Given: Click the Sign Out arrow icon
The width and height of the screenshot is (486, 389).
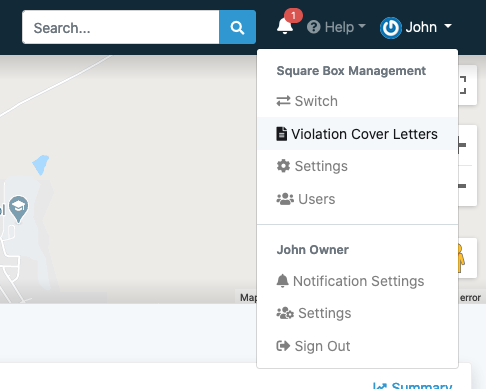Looking at the screenshot, I should click(x=283, y=346).
